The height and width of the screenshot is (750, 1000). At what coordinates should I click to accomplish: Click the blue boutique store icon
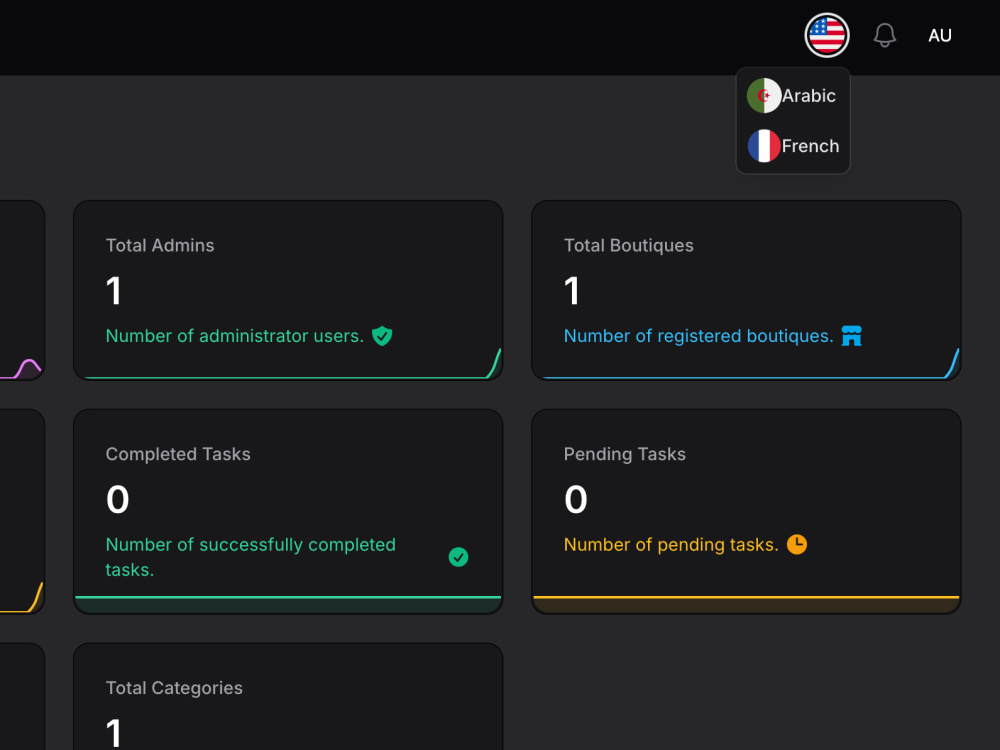tap(851, 335)
